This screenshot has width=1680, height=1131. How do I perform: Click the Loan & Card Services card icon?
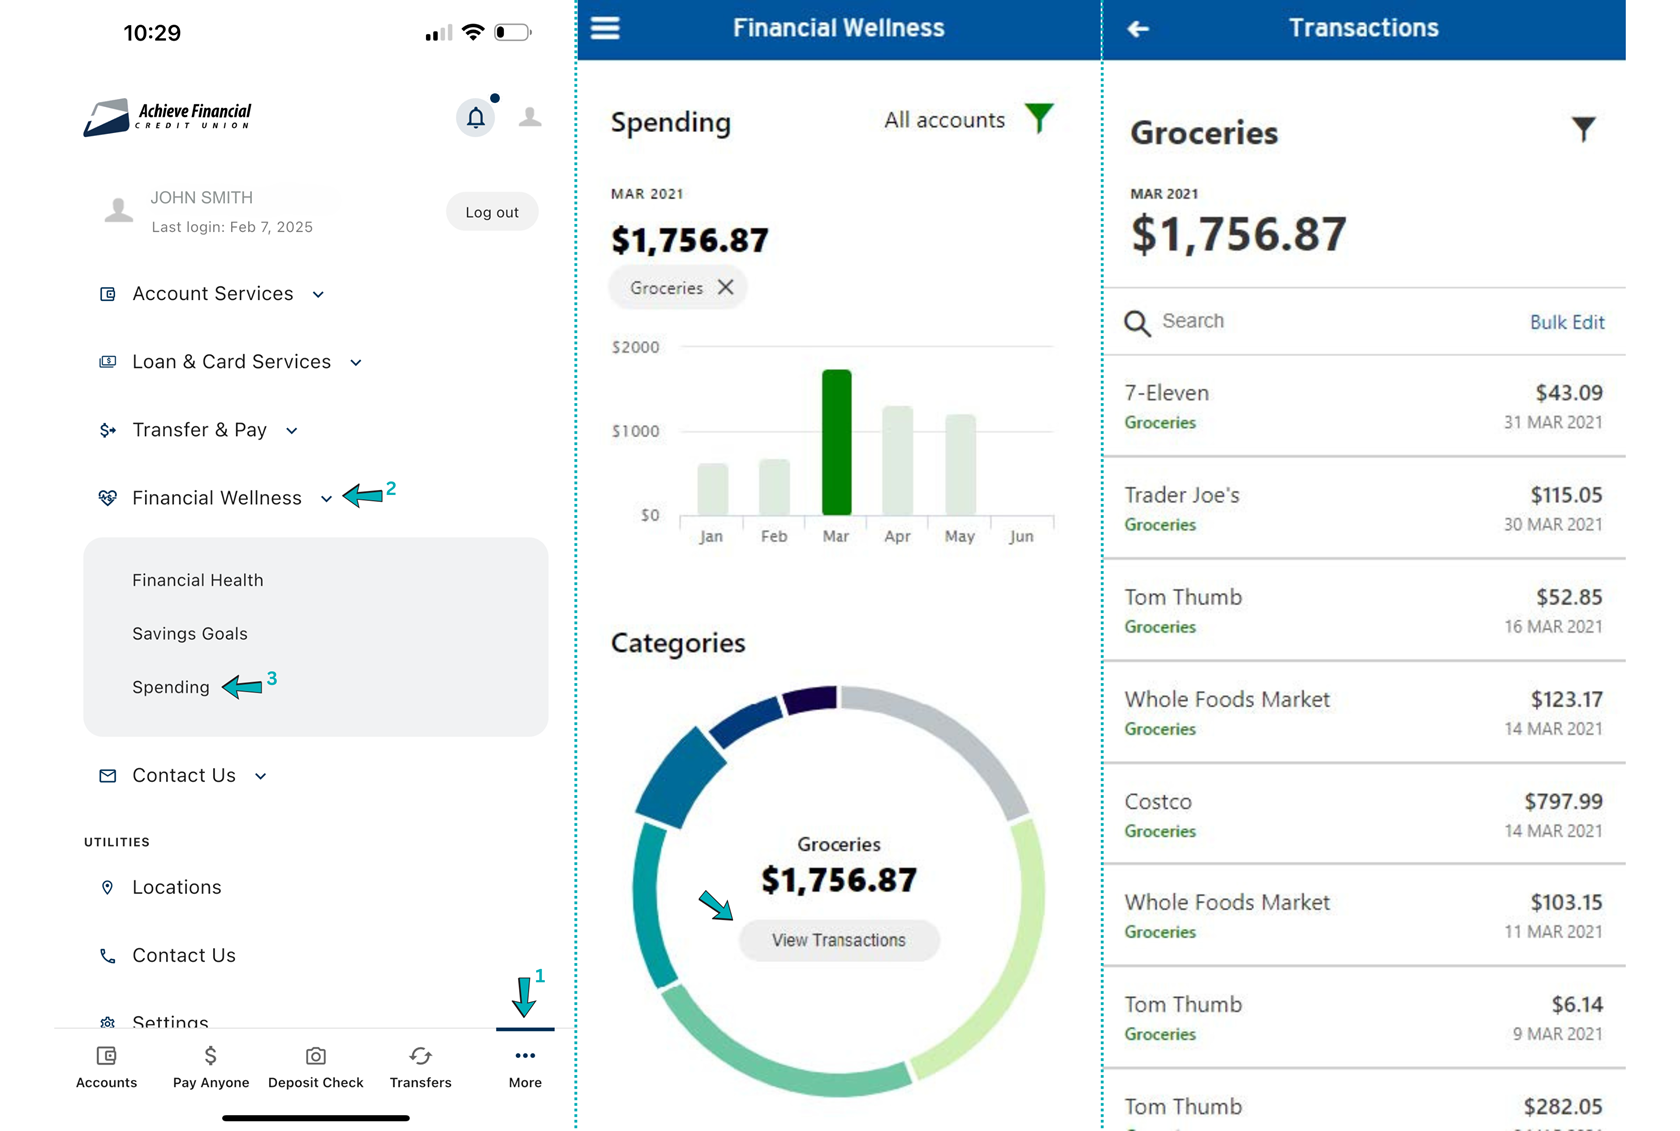tap(108, 362)
